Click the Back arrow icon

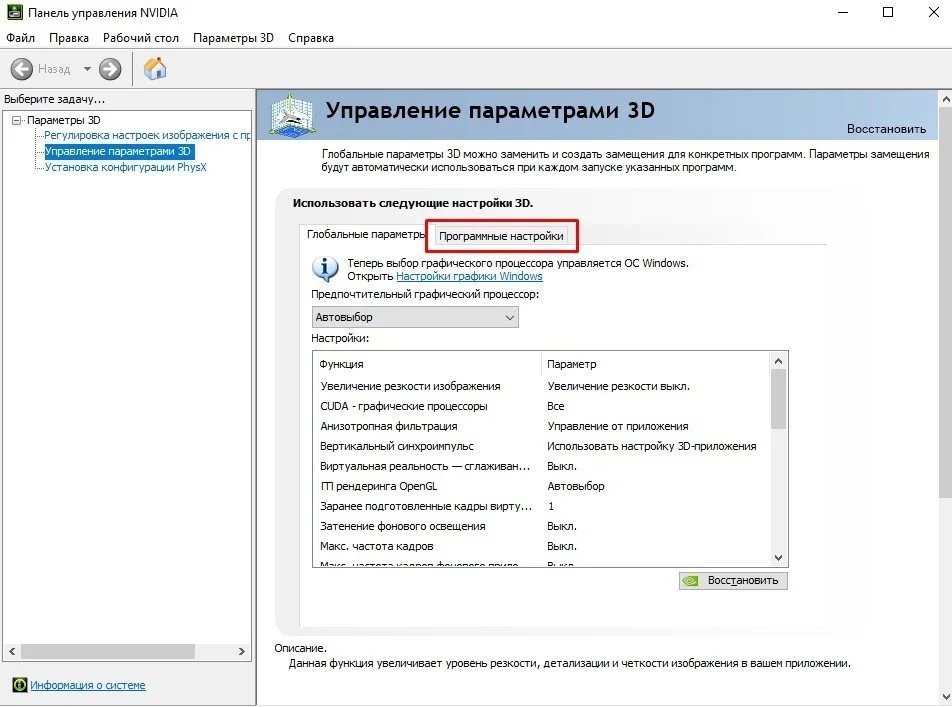click(x=22, y=69)
